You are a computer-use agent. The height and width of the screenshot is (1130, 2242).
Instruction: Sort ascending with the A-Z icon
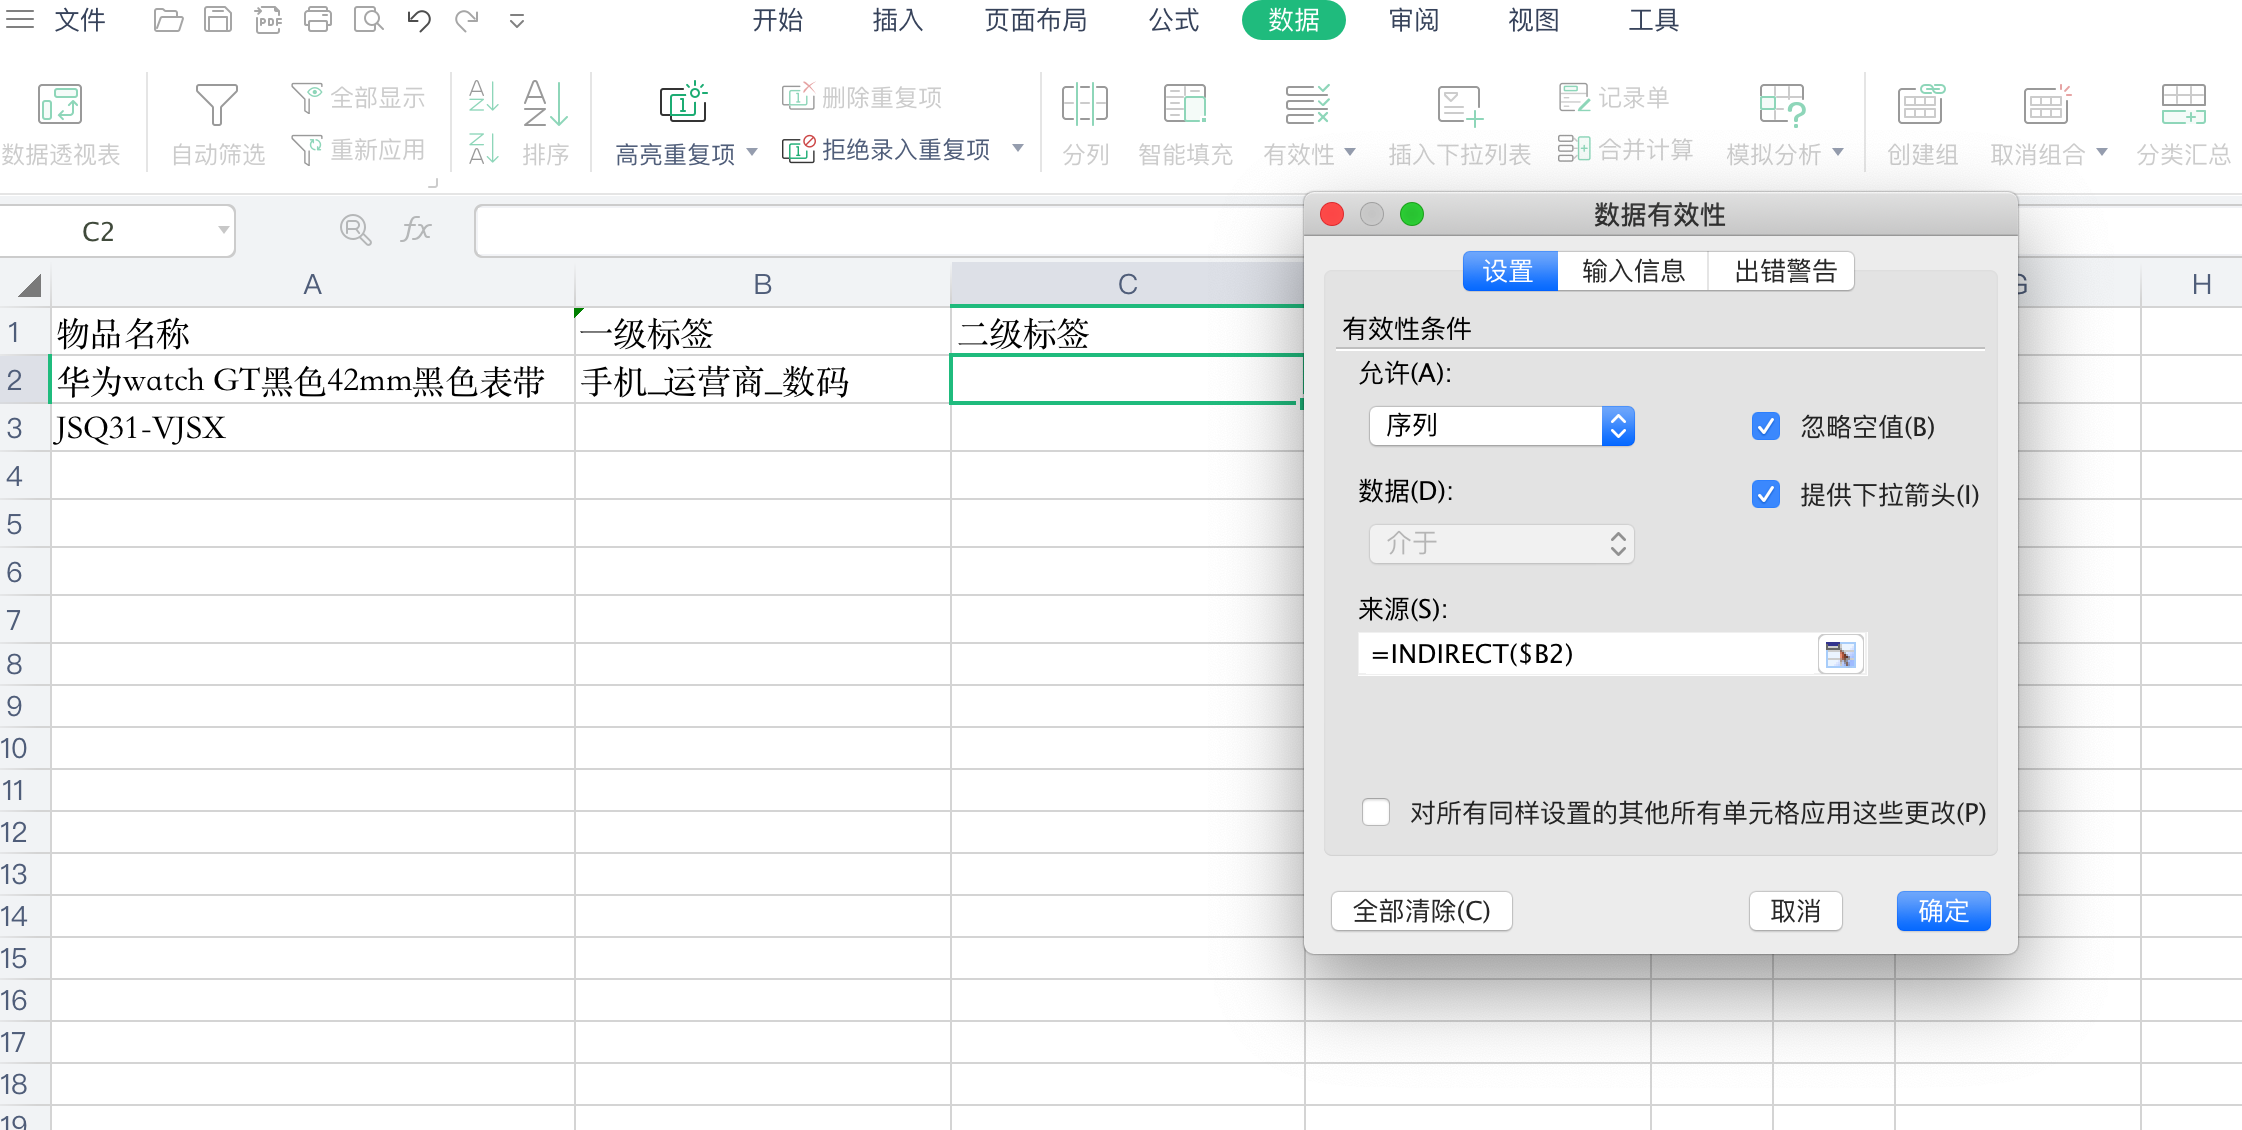click(x=484, y=96)
